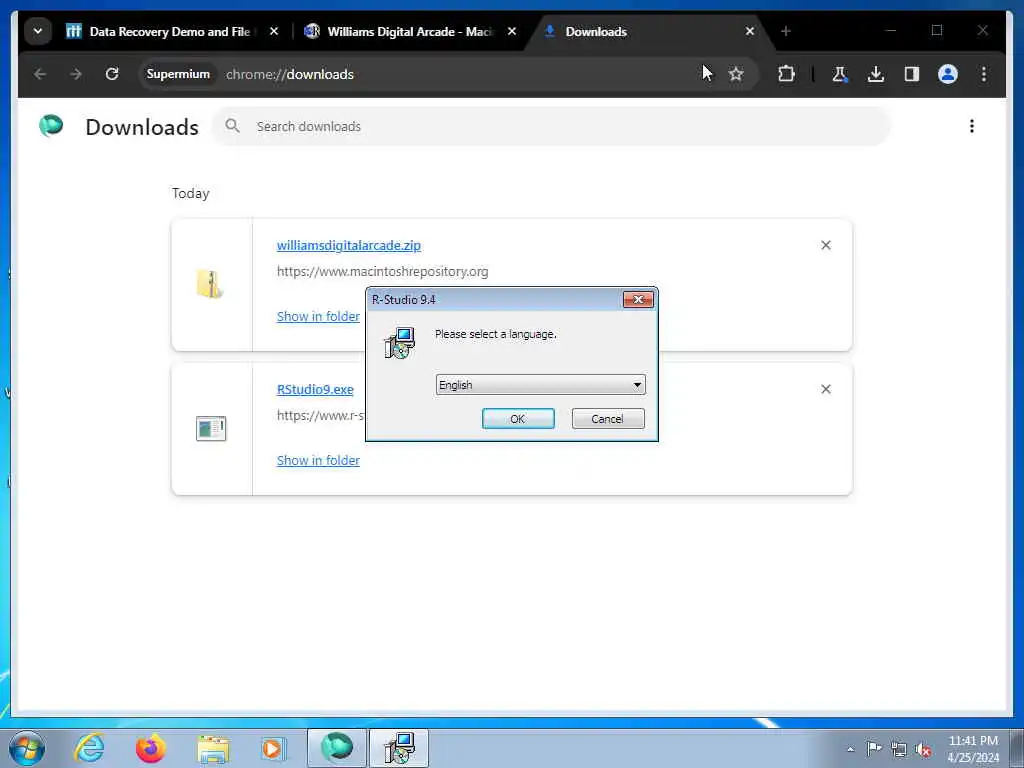The image size is (1024, 768).
Task: Close the Data Recovery Demo tab
Action: [274, 31]
